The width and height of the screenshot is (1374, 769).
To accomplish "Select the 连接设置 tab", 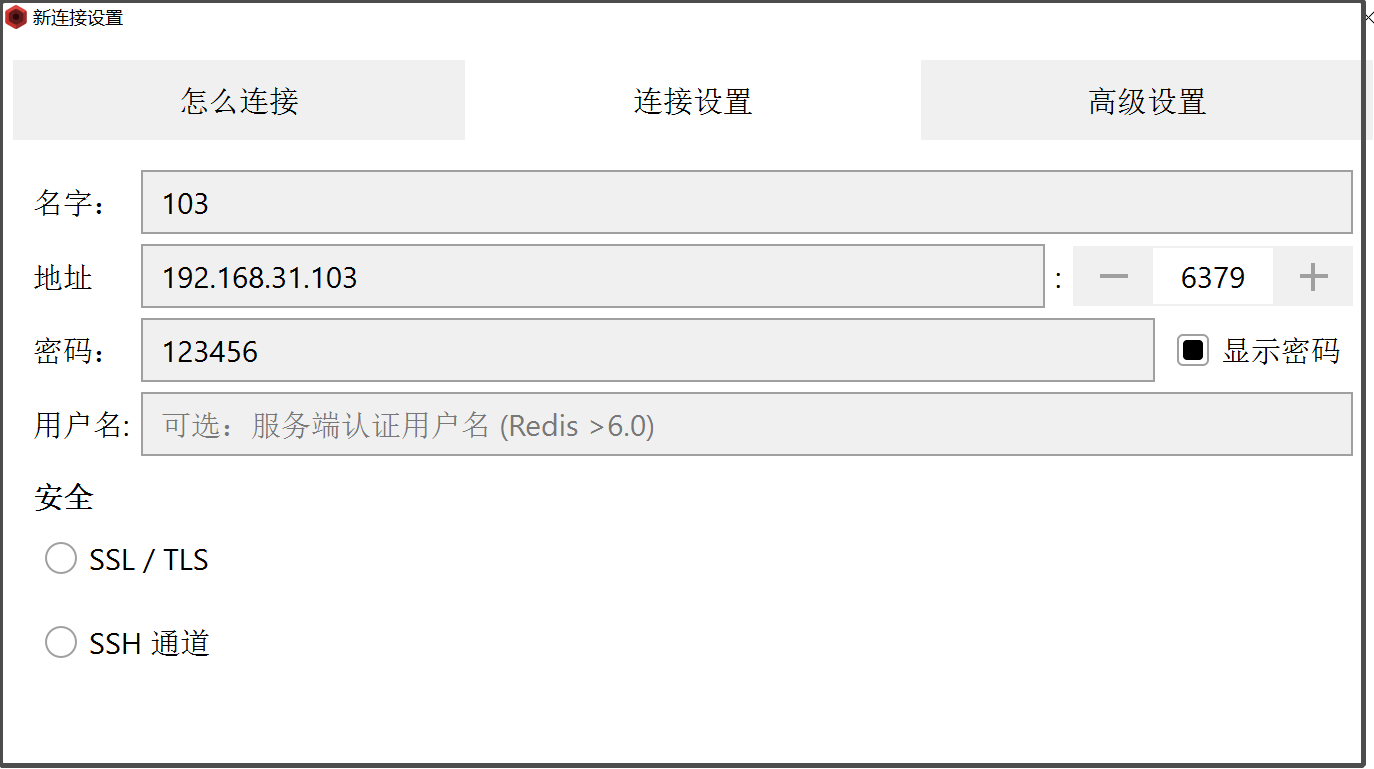I will click(692, 101).
